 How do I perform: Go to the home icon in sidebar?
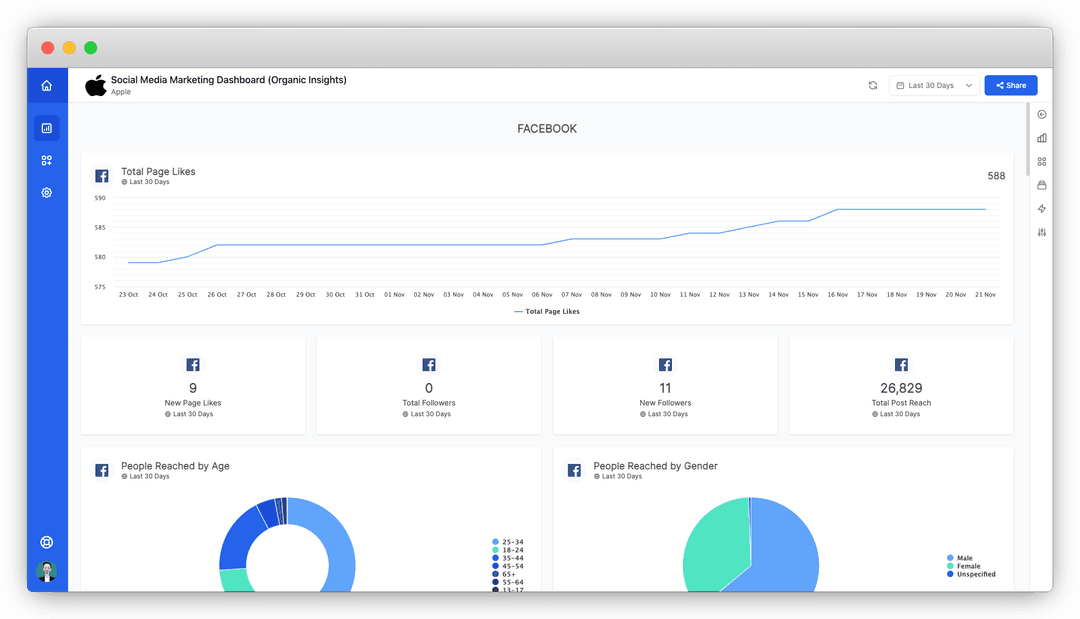(47, 85)
